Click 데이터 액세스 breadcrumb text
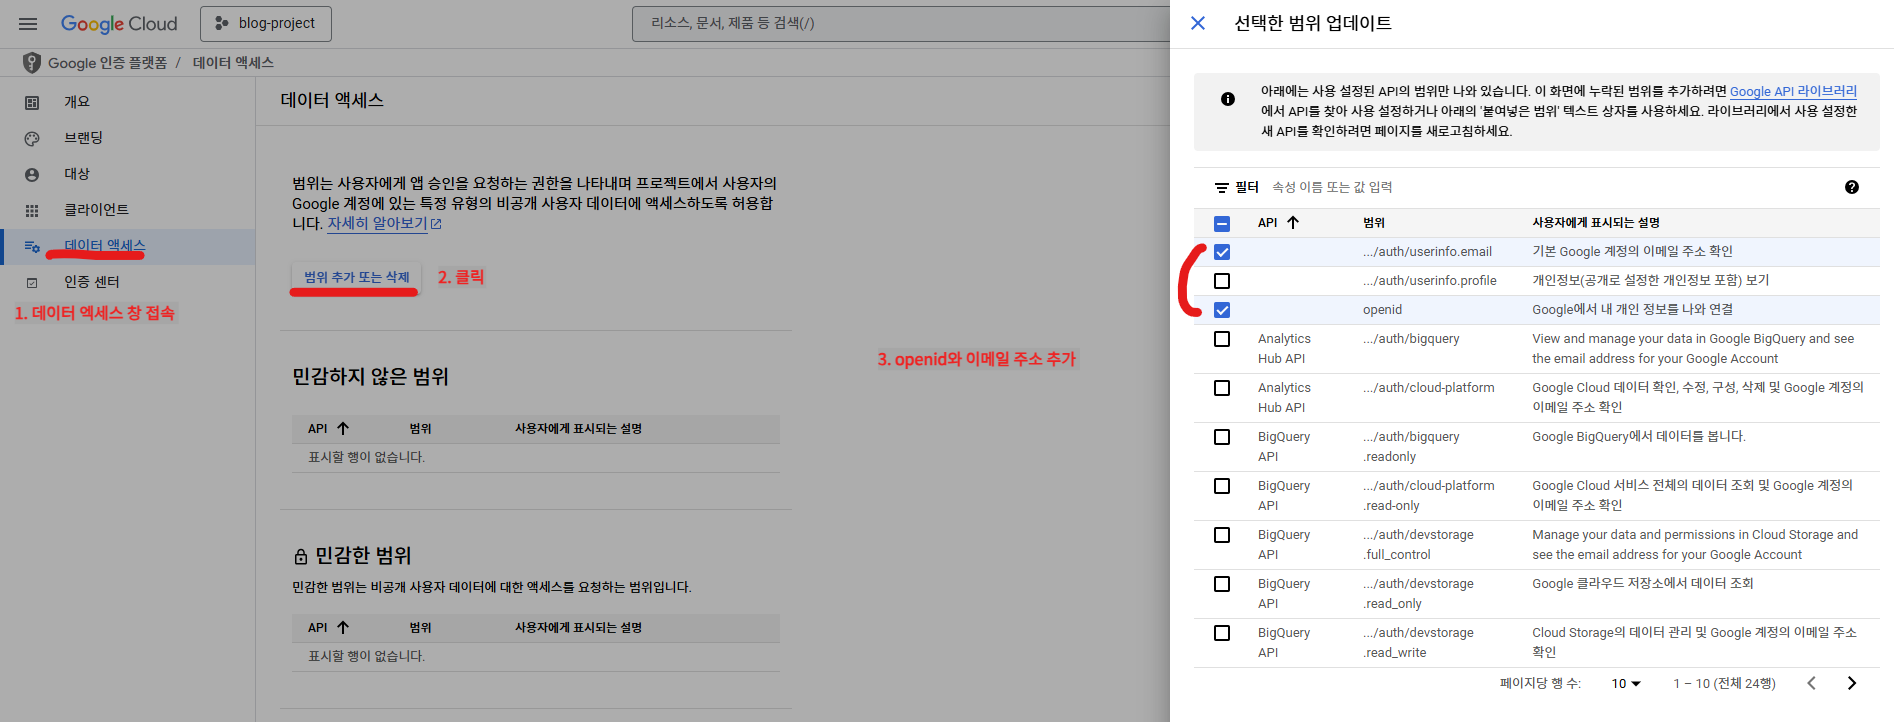 233,62
